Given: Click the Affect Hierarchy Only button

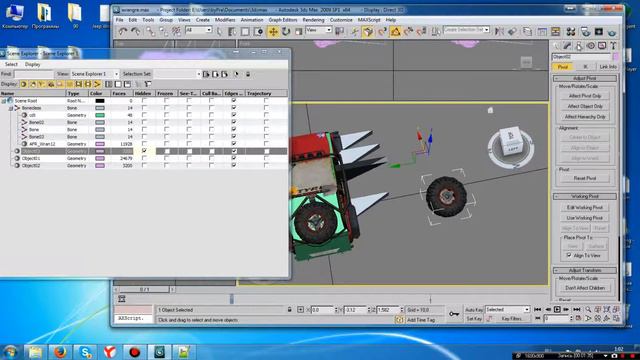Looking at the screenshot, I should coord(585,117).
